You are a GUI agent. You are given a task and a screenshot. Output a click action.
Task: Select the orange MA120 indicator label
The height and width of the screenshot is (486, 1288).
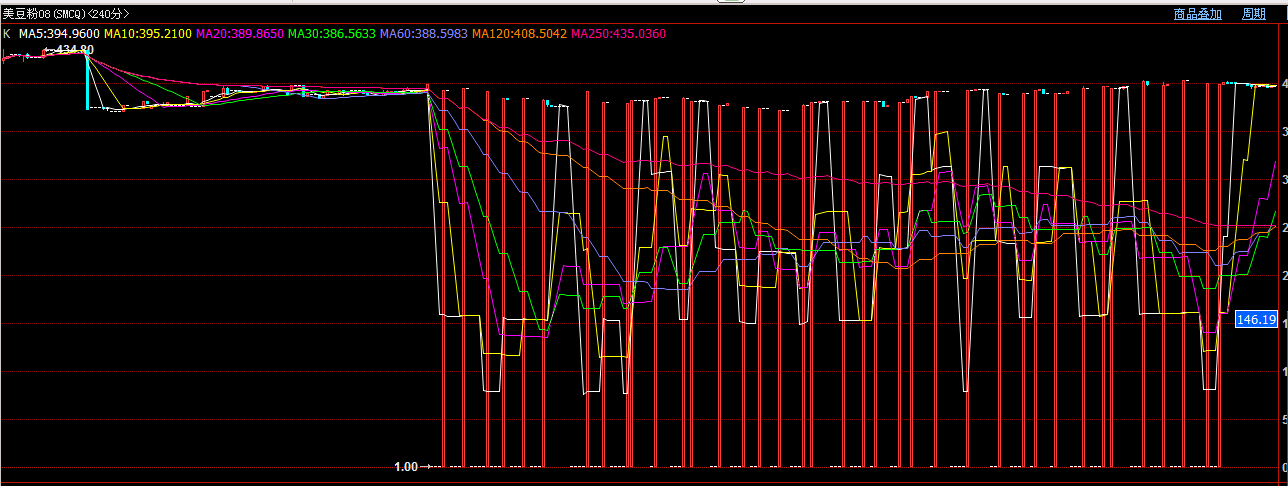[519, 34]
